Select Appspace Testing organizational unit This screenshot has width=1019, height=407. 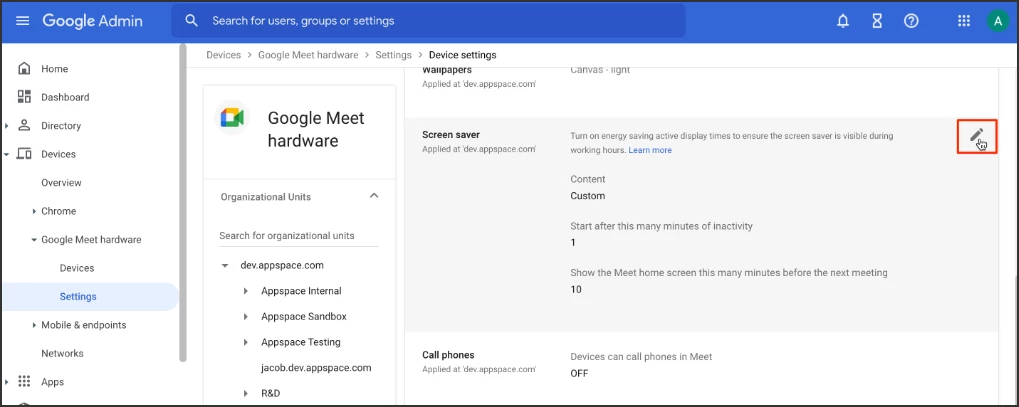pyautogui.click(x=301, y=342)
